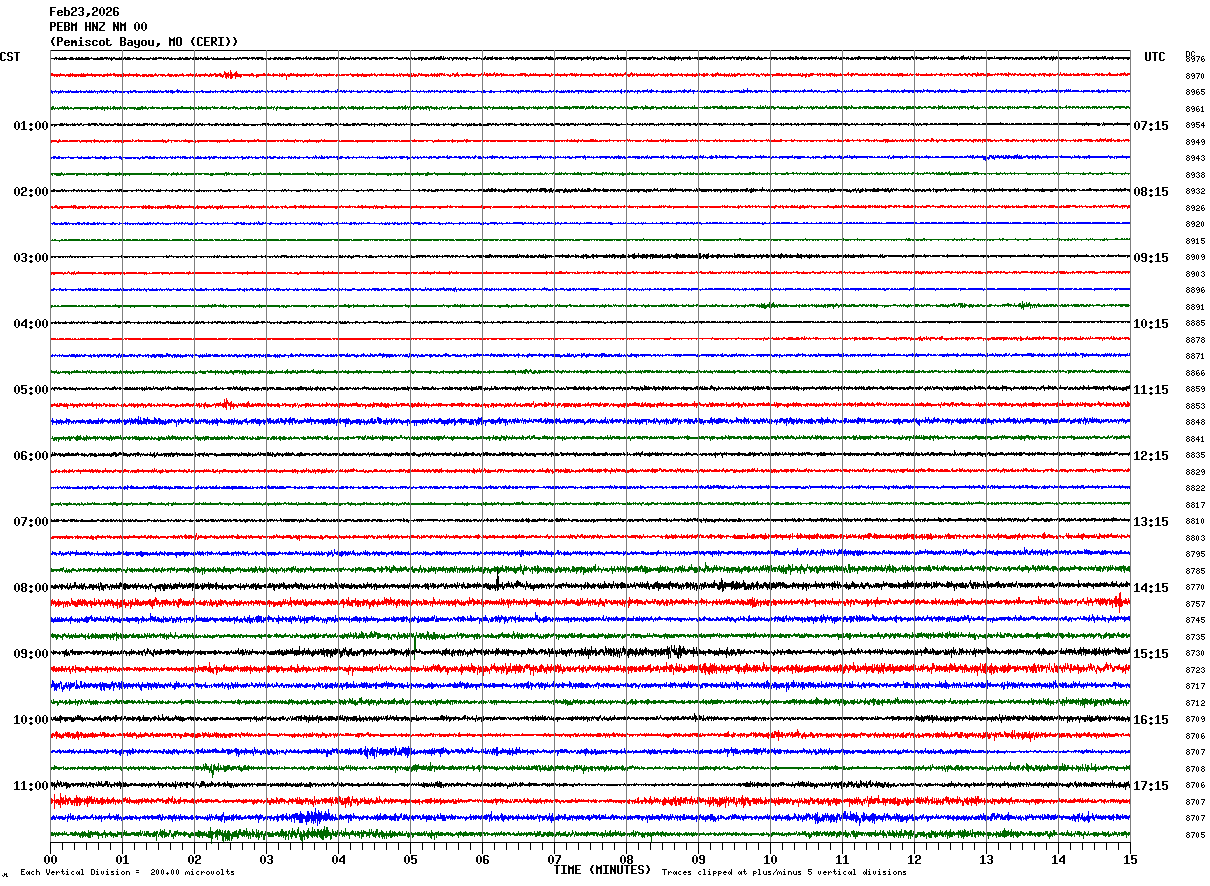This screenshot has width=1210, height=886.
Task: Click the DC offset value "8835"
Action: 1195,456
